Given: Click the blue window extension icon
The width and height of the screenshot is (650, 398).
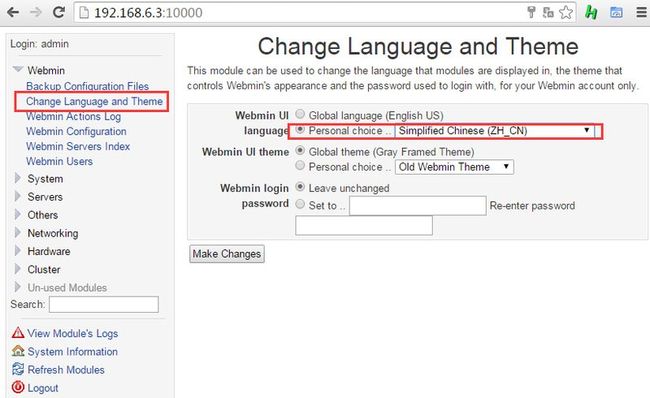Looking at the screenshot, I should point(616,12).
